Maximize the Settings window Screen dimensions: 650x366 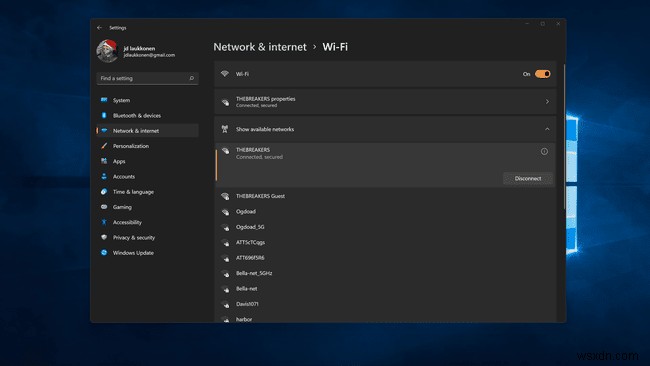point(543,24)
